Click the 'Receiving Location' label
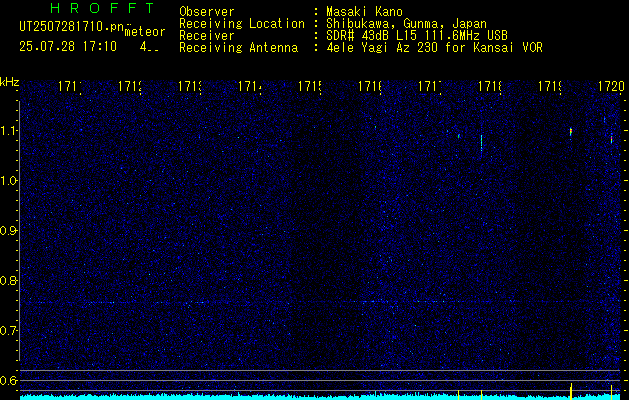Image resolution: width=629 pixels, height=400 pixels. [x=242, y=24]
